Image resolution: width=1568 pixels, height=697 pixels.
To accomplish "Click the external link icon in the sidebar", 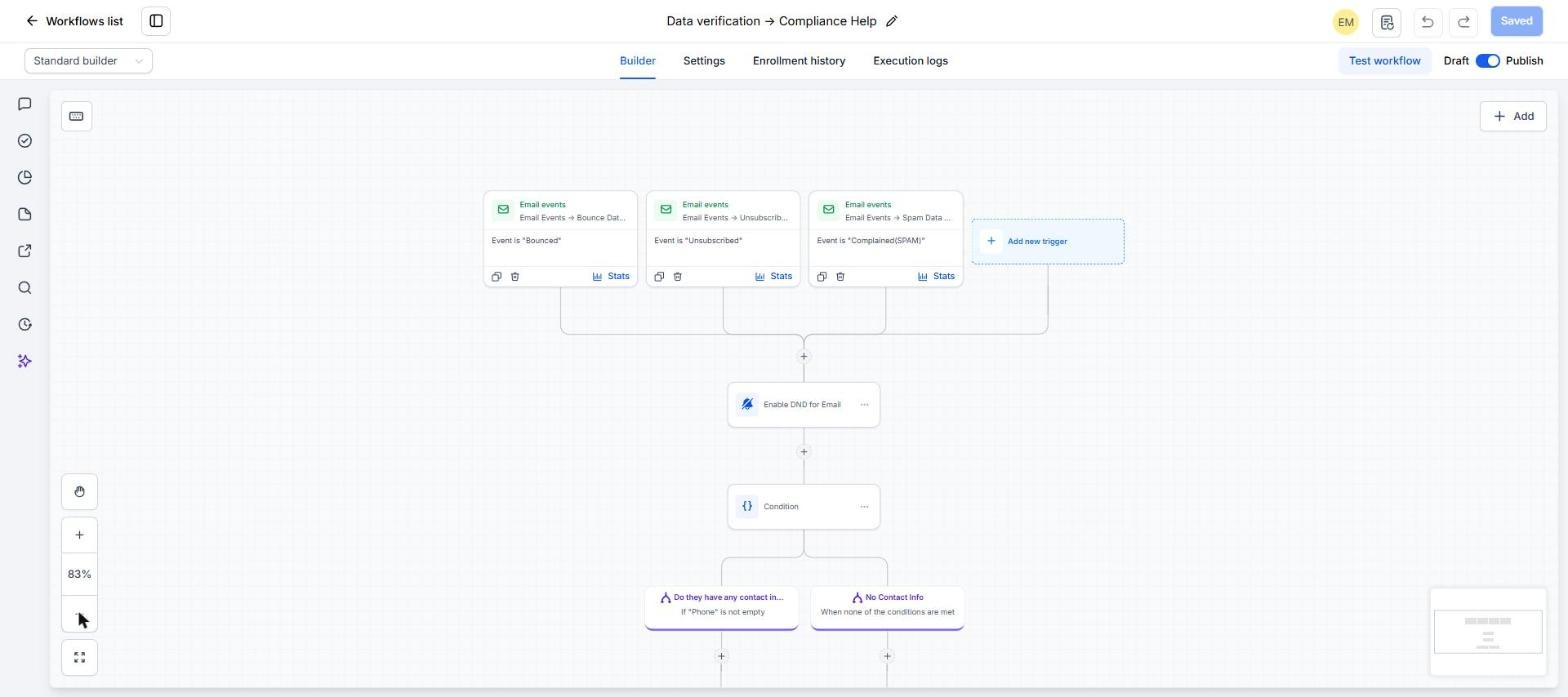I will (x=25, y=251).
